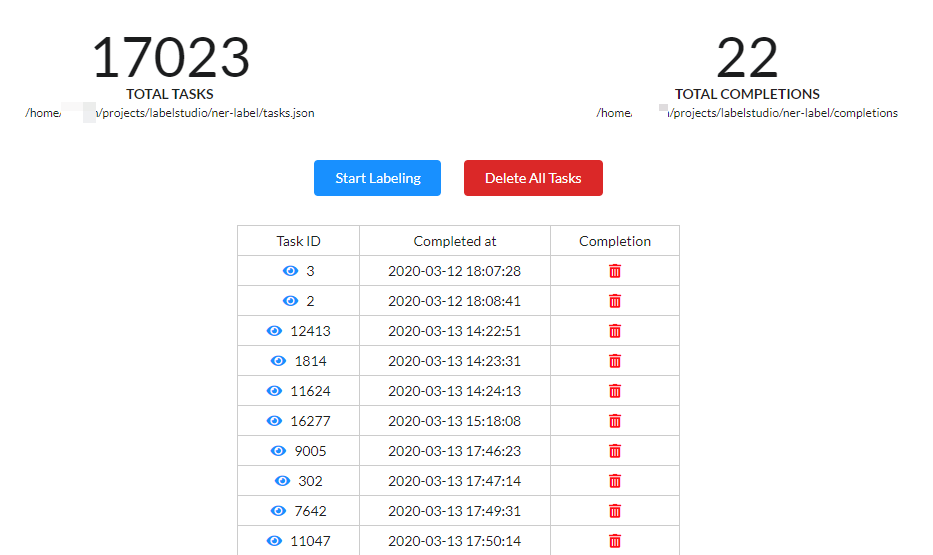Click timestamp 2020-03-13 17:49:31

[x=455, y=511]
